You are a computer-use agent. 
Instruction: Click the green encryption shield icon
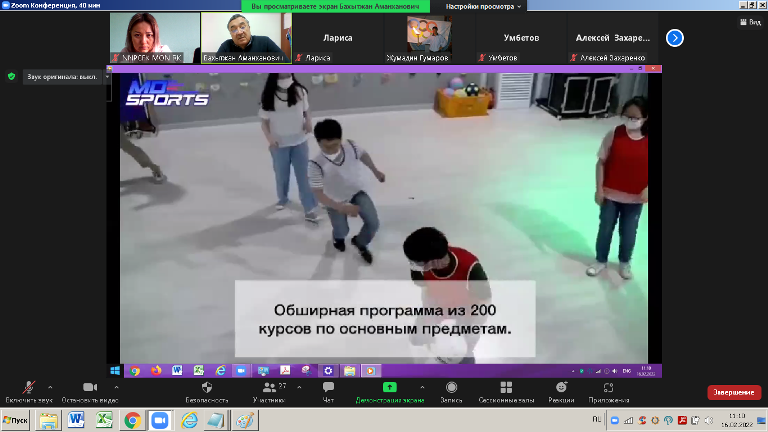[11, 76]
